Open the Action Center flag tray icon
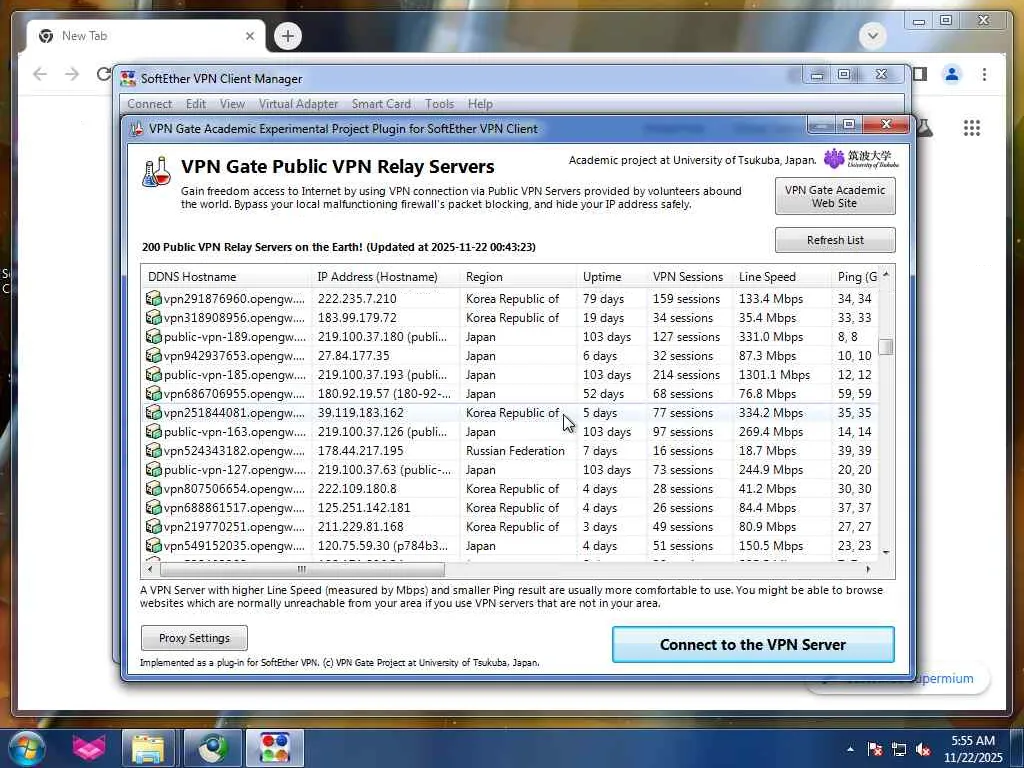This screenshot has width=1024, height=768. pos(875,749)
